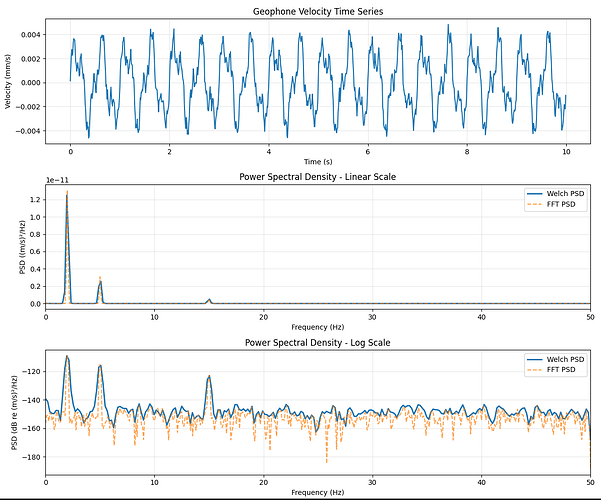This screenshot has height=500, width=601.
Task: Click the tallest peak in the linear PSD plot
Action: coord(67,194)
